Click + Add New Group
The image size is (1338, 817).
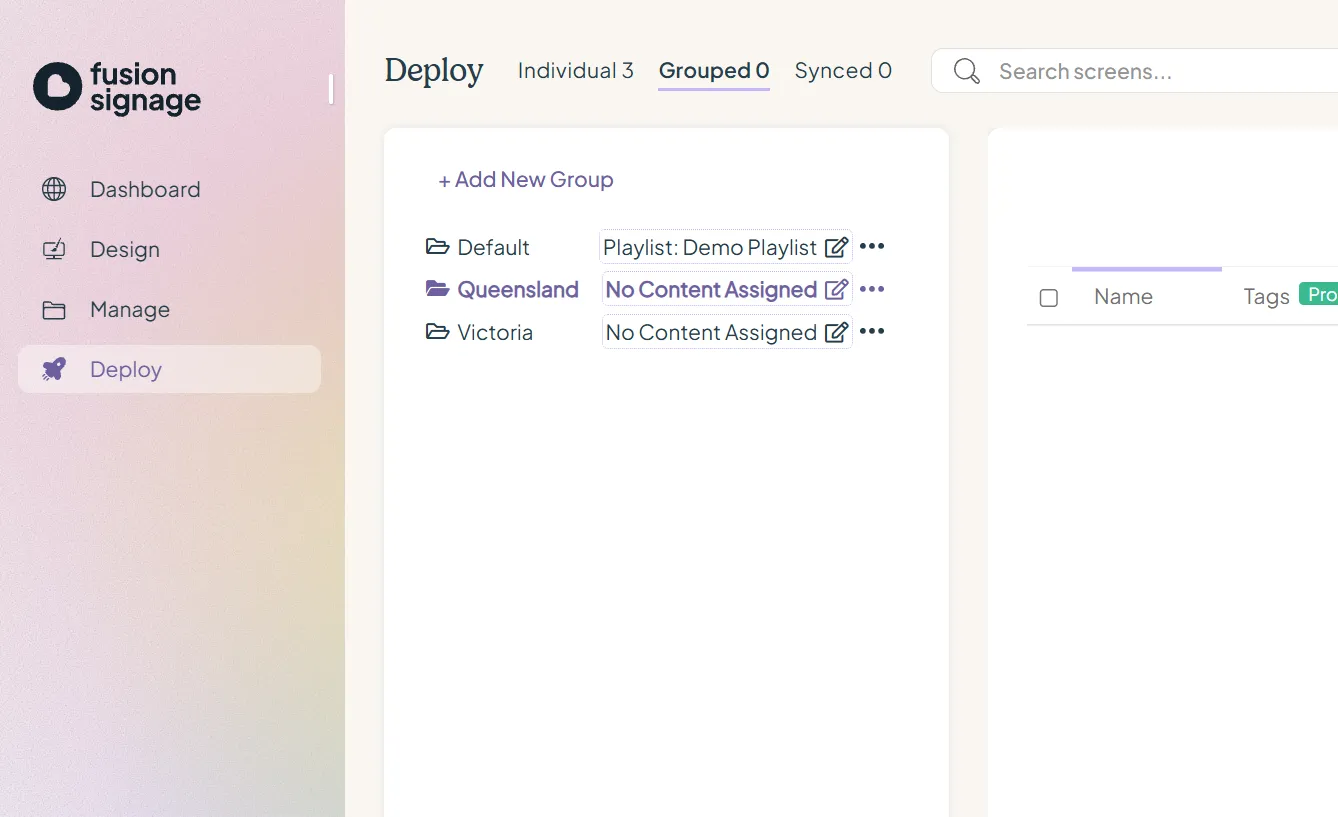point(526,180)
